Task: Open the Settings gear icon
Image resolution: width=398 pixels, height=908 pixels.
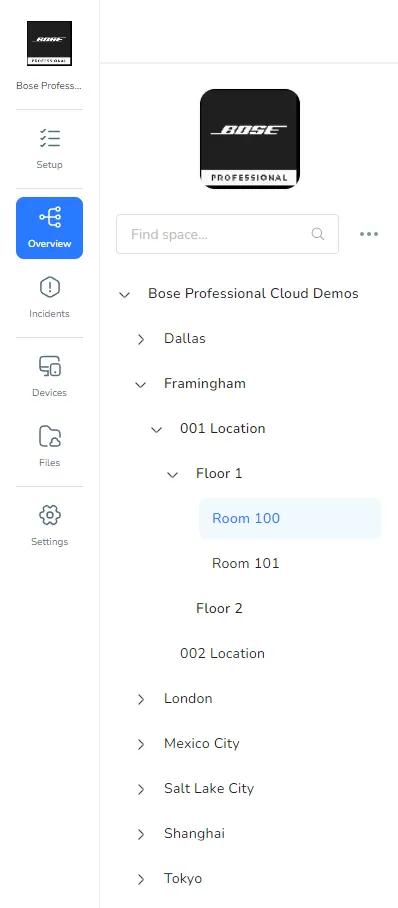Action: tap(50, 515)
